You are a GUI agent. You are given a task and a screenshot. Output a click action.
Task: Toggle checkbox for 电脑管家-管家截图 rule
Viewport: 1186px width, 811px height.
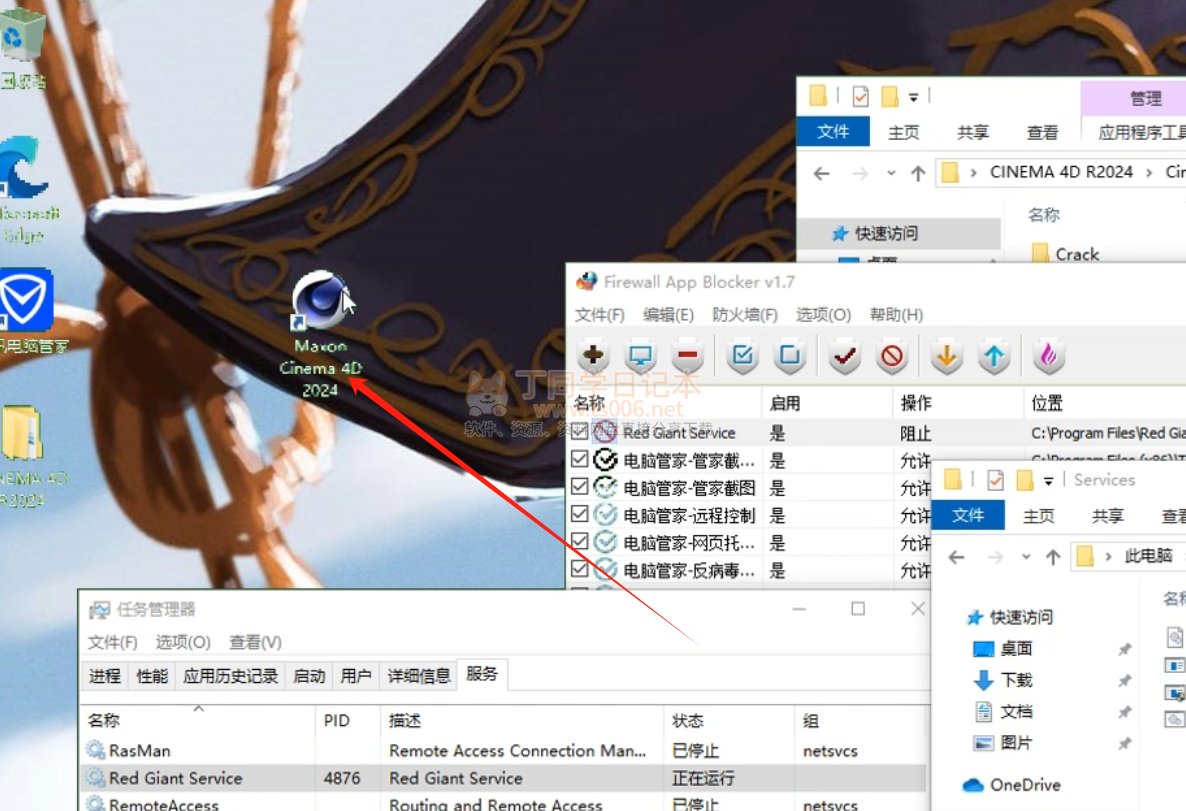point(579,487)
